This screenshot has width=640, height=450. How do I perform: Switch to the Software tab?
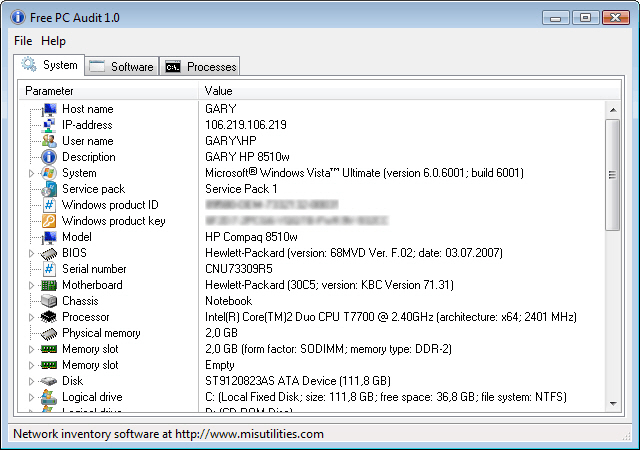point(122,67)
